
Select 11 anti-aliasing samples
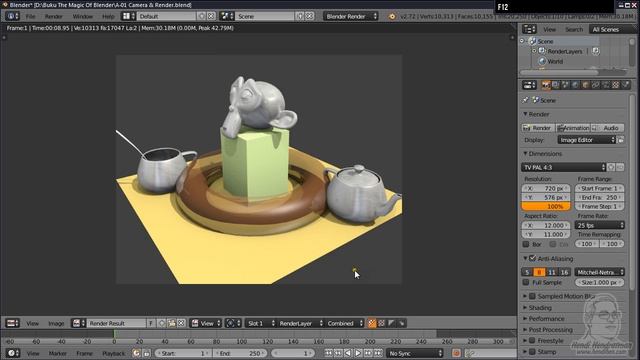(x=552, y=272)
